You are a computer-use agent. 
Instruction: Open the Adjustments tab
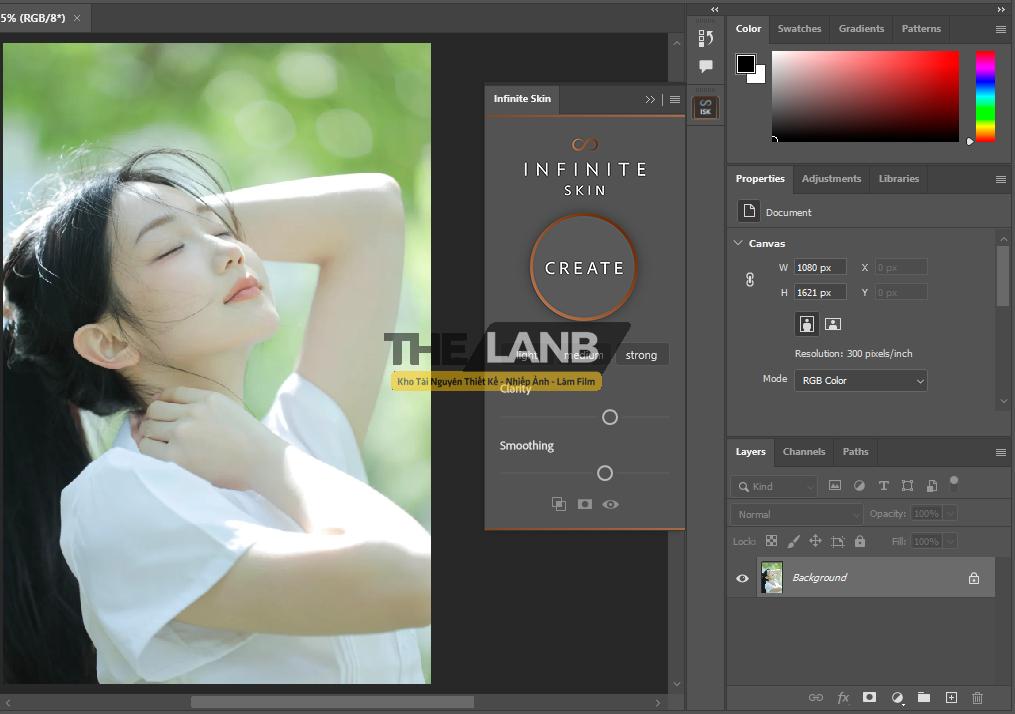point(831,179)
